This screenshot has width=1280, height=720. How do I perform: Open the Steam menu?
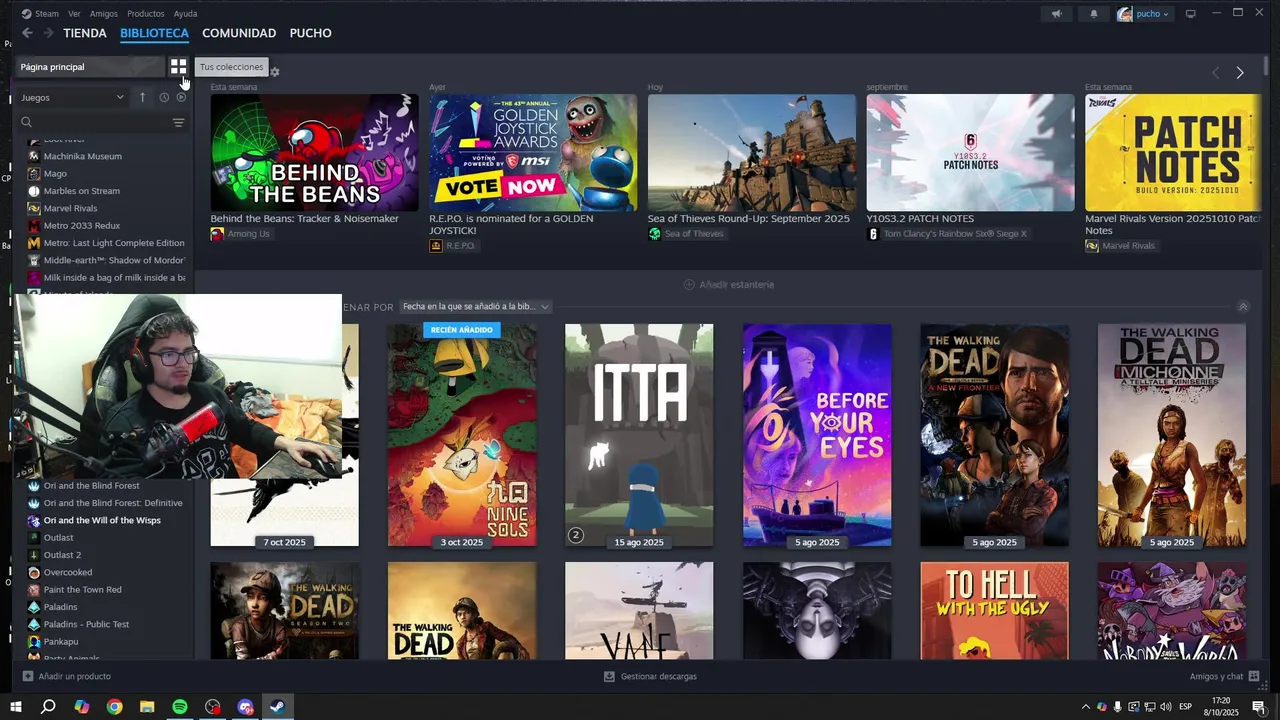41,13
